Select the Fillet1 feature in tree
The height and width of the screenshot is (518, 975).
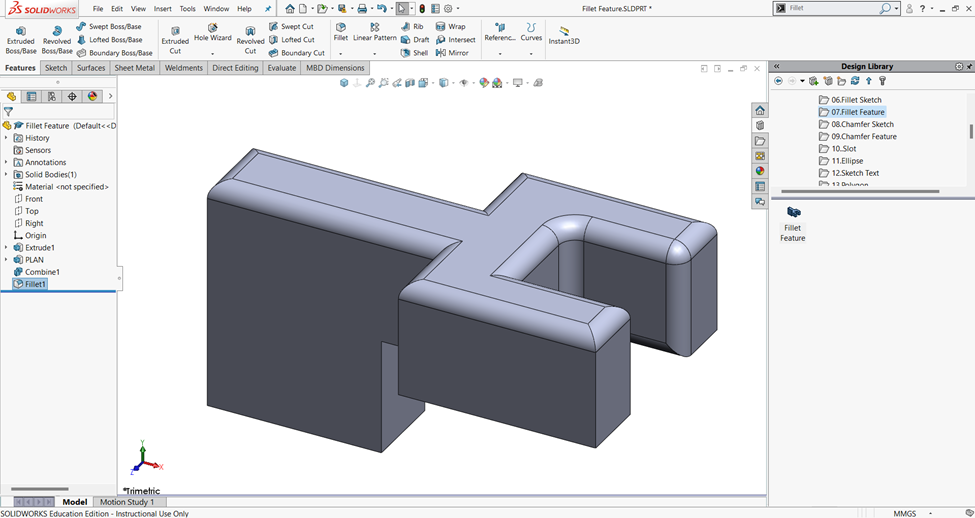(29, 284)
